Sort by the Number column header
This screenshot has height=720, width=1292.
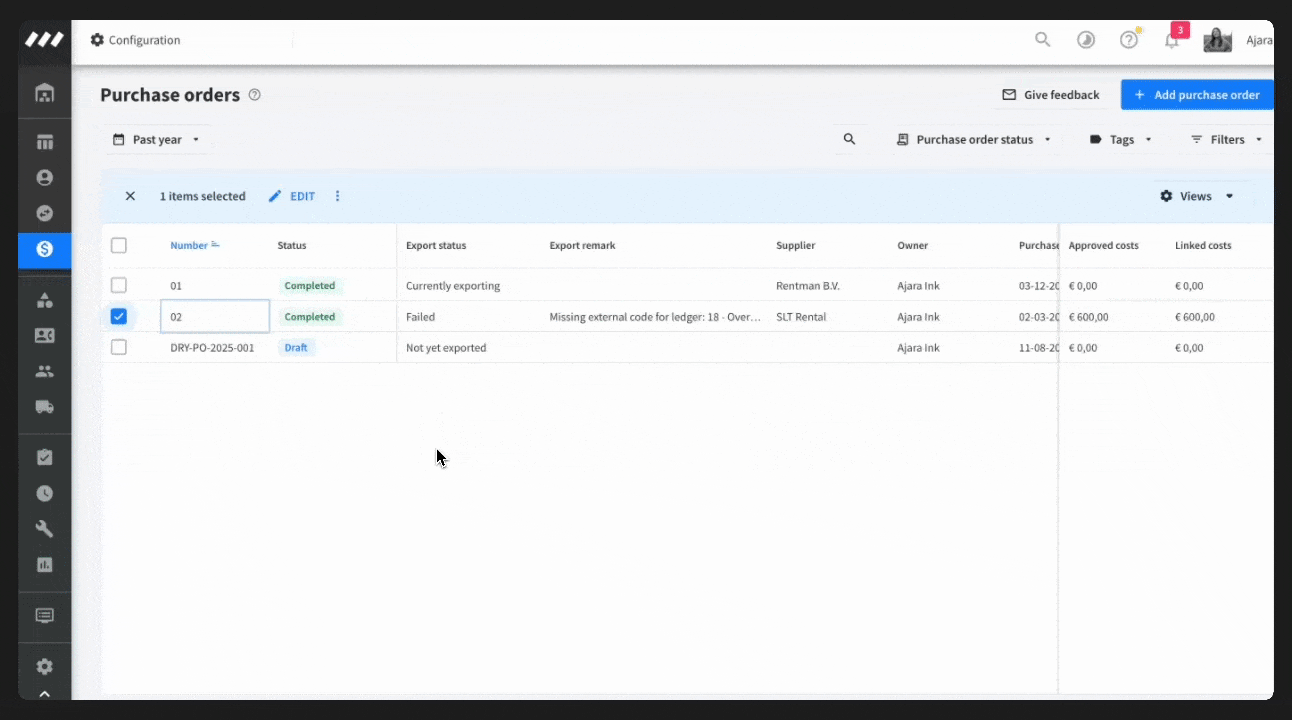[x=194, y=245]
